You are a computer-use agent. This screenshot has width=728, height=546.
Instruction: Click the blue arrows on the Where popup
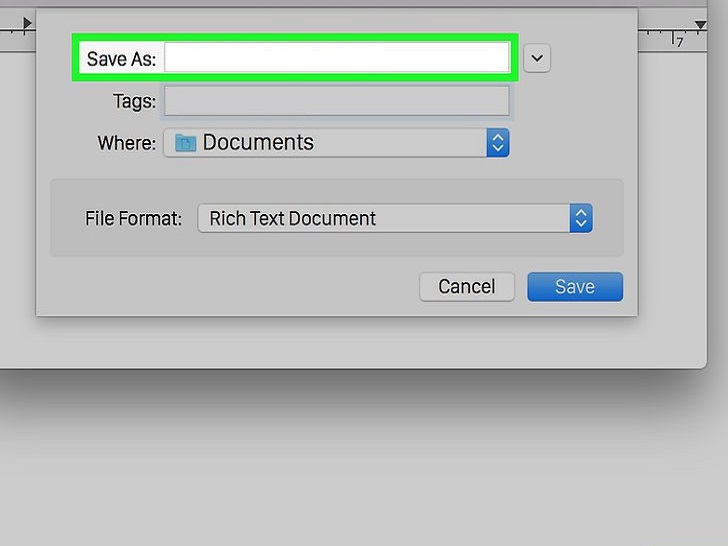pyautogui.click(x=498, y=143)
